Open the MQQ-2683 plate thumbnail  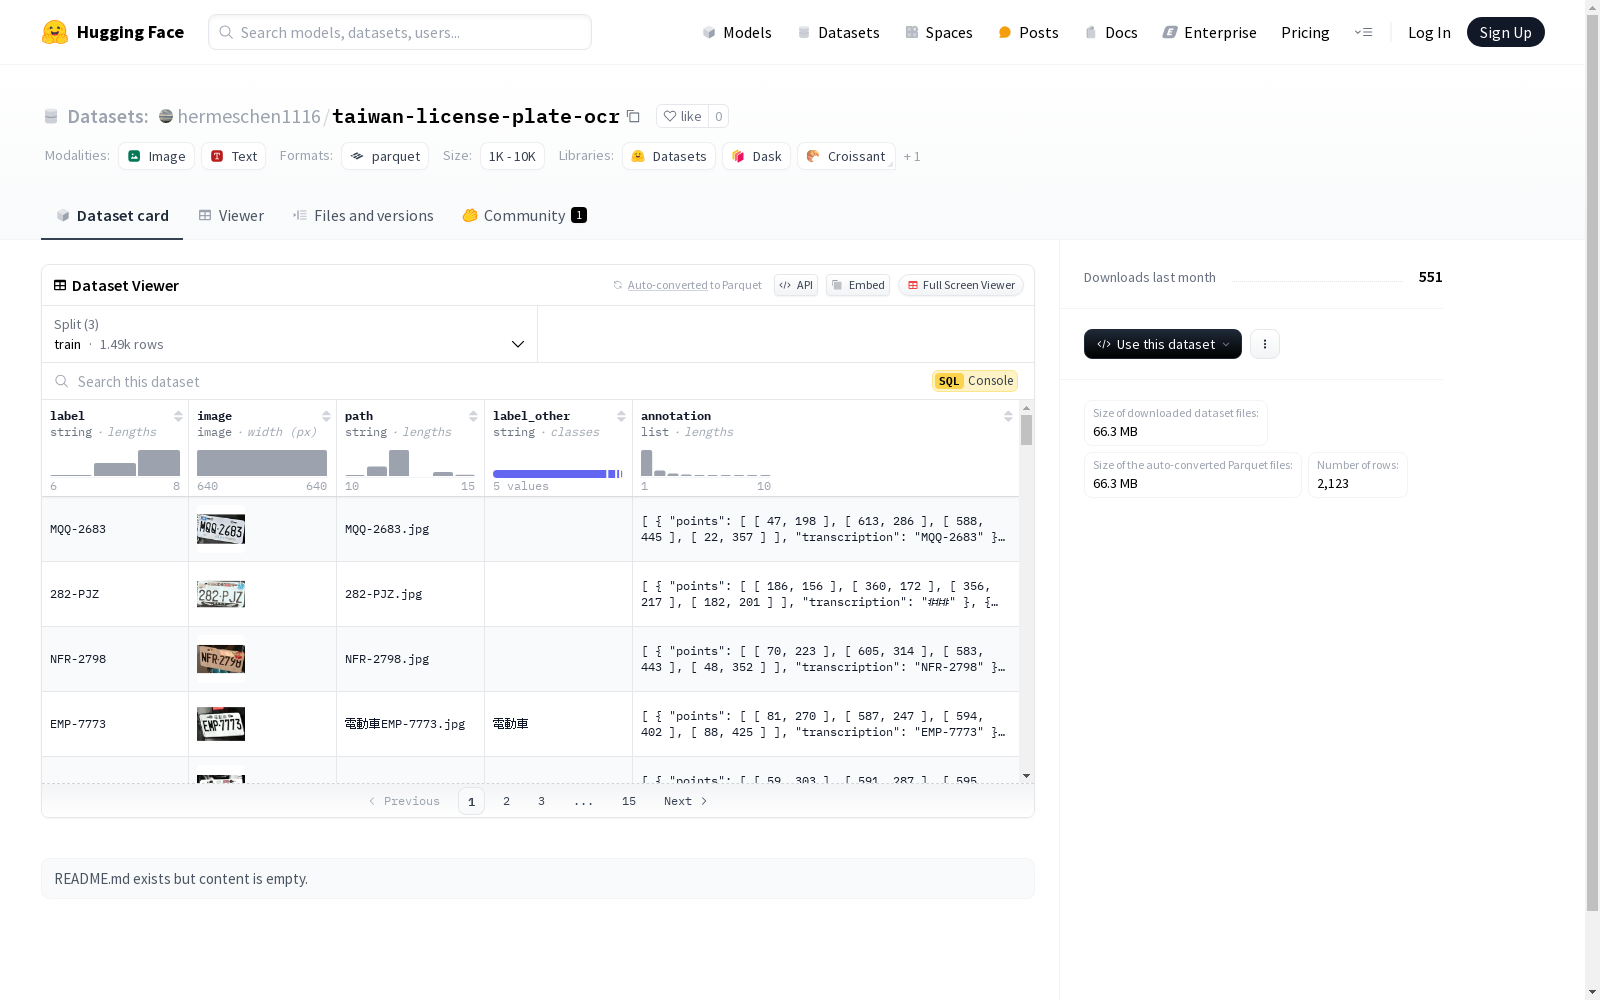(x=221, y=529)
